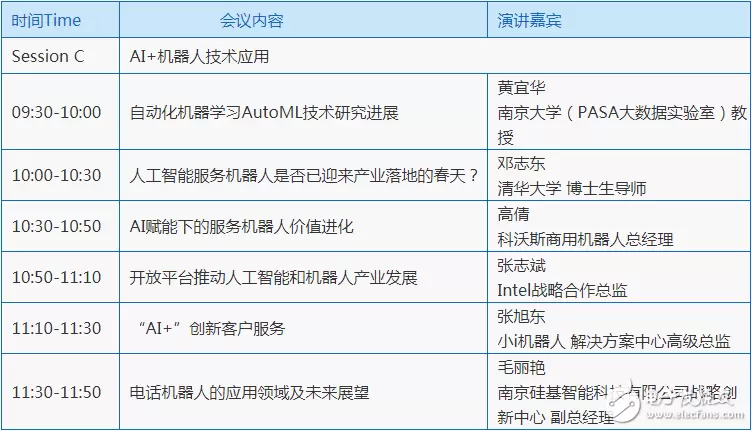Select the AI+机器人技术应用 session title

pyautogui.click(x=199, y=56)
